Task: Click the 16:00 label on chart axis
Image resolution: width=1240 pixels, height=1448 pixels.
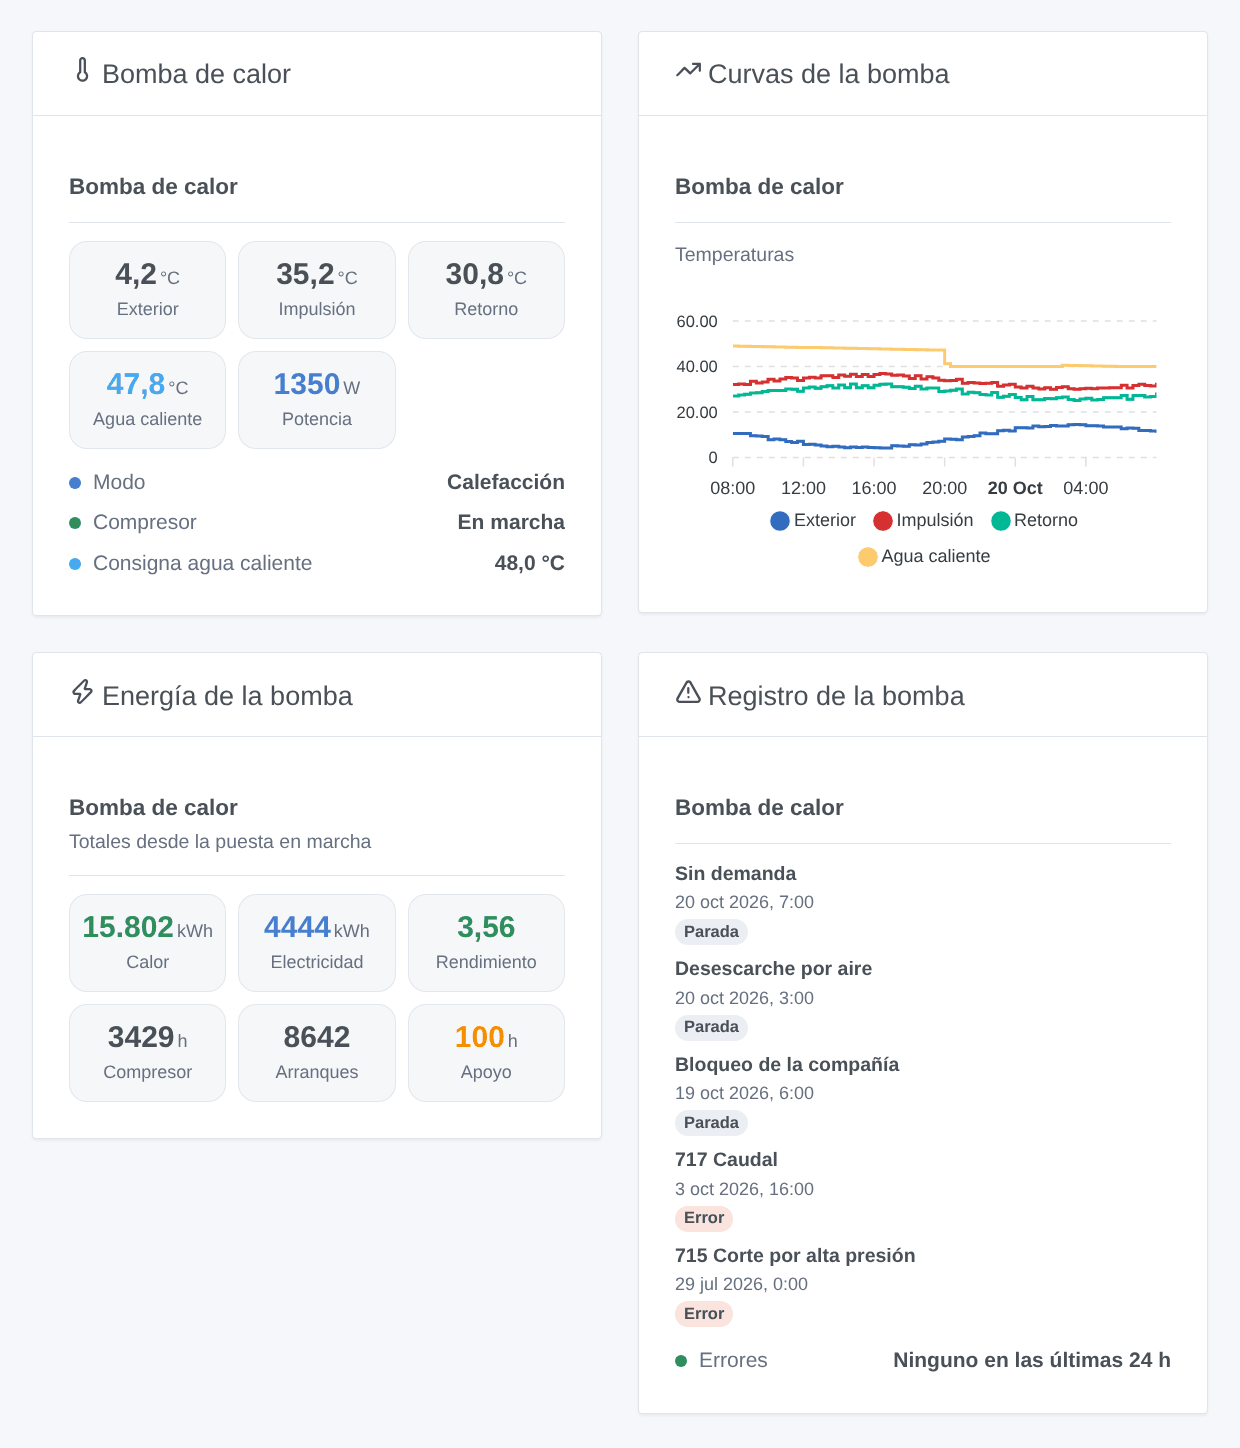Action: coord(874,488)
